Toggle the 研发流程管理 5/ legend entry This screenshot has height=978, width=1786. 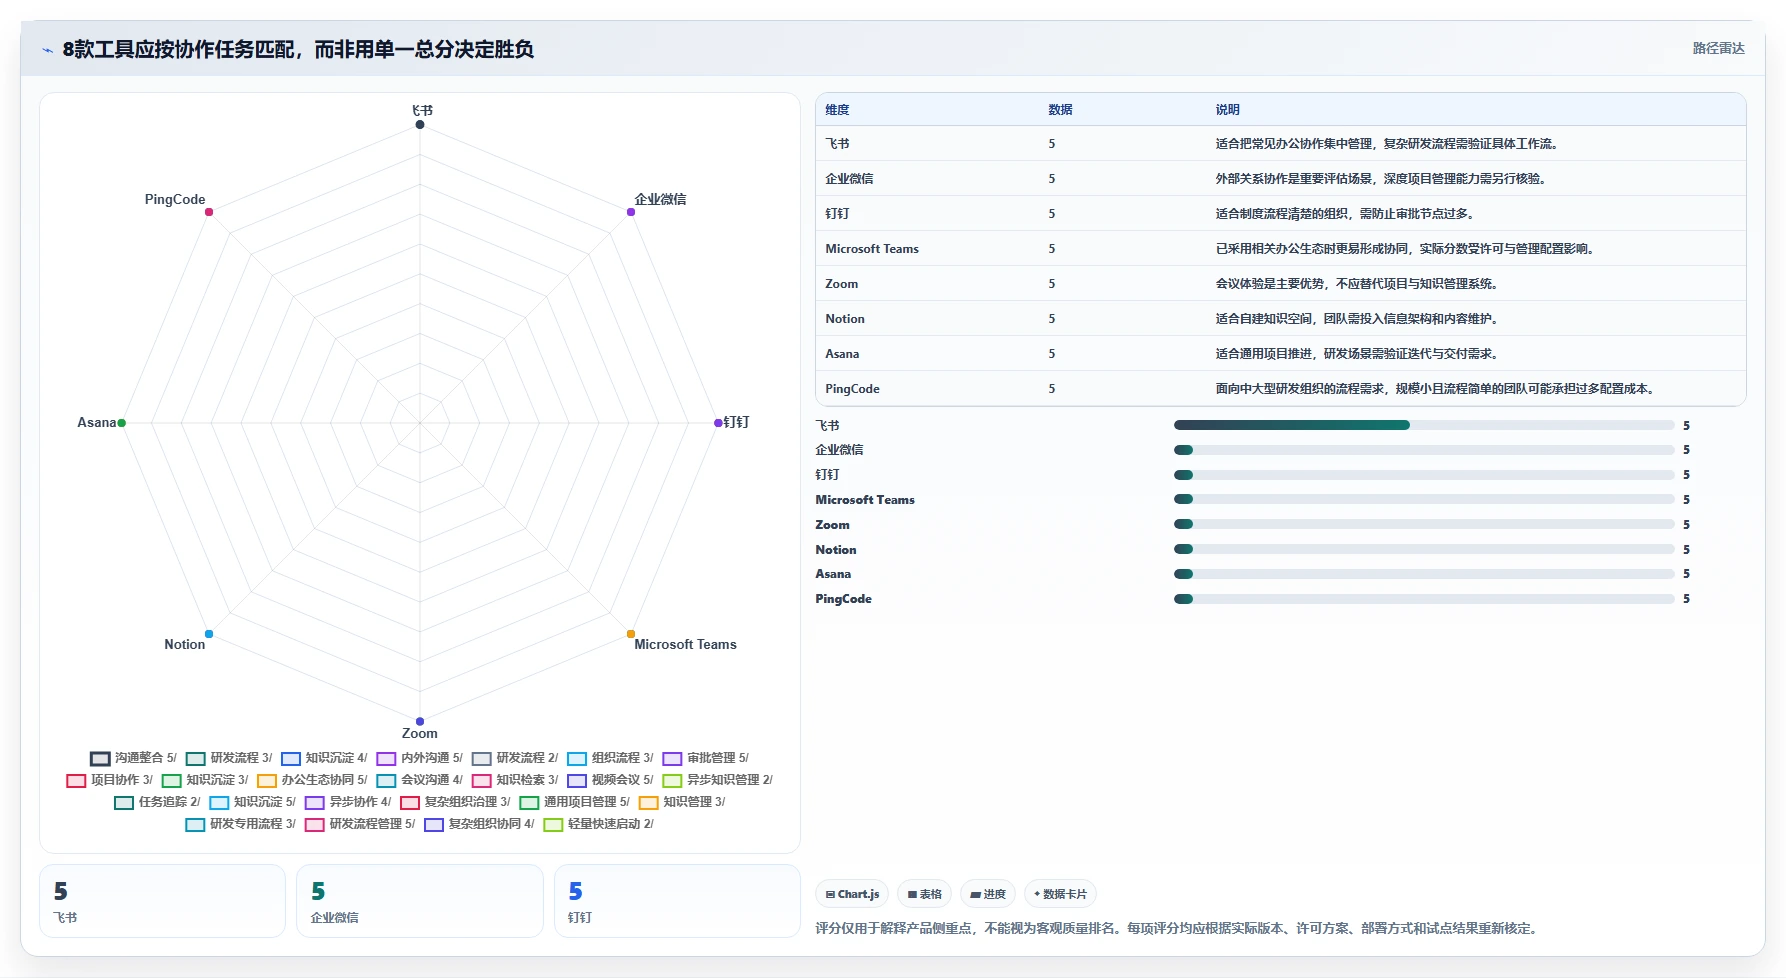pos(360,824)
